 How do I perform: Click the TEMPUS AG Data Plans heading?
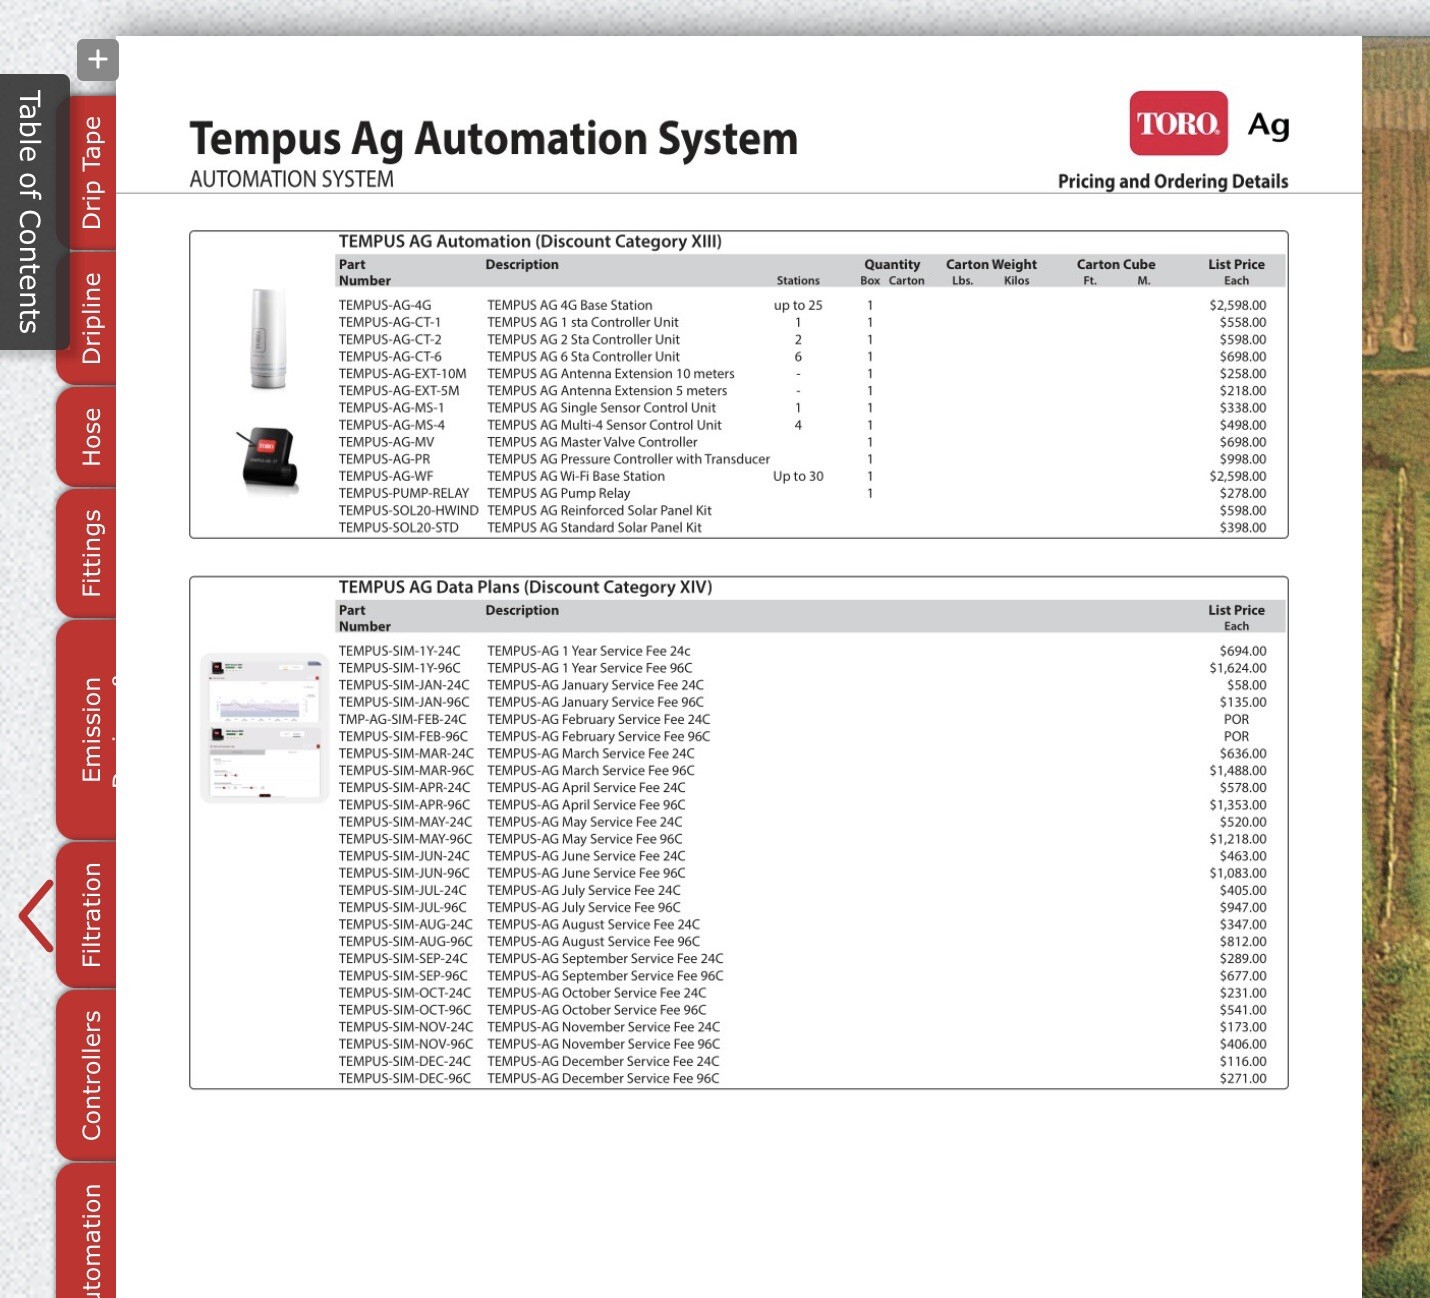click(x=525, y=588)
